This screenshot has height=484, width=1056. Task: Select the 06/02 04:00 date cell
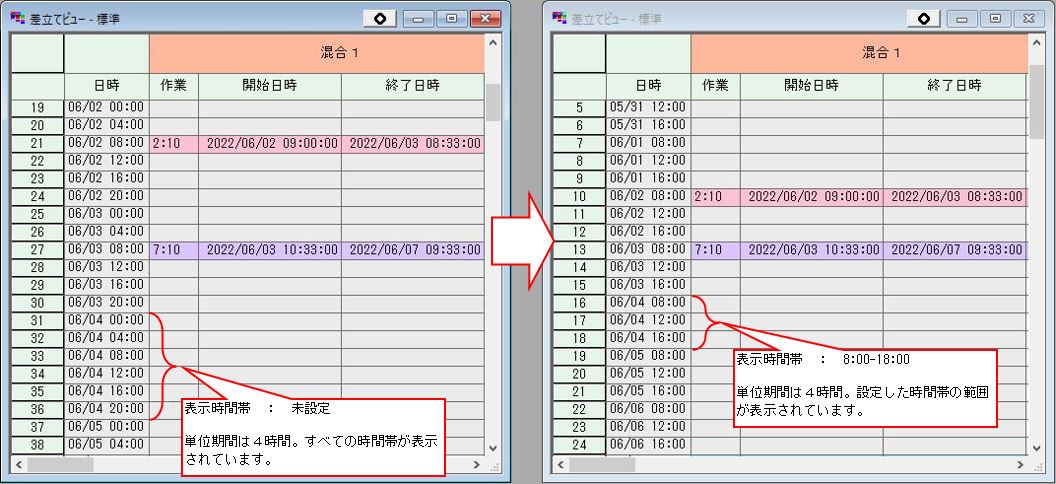pyautogui.click(x=106, y=125)
